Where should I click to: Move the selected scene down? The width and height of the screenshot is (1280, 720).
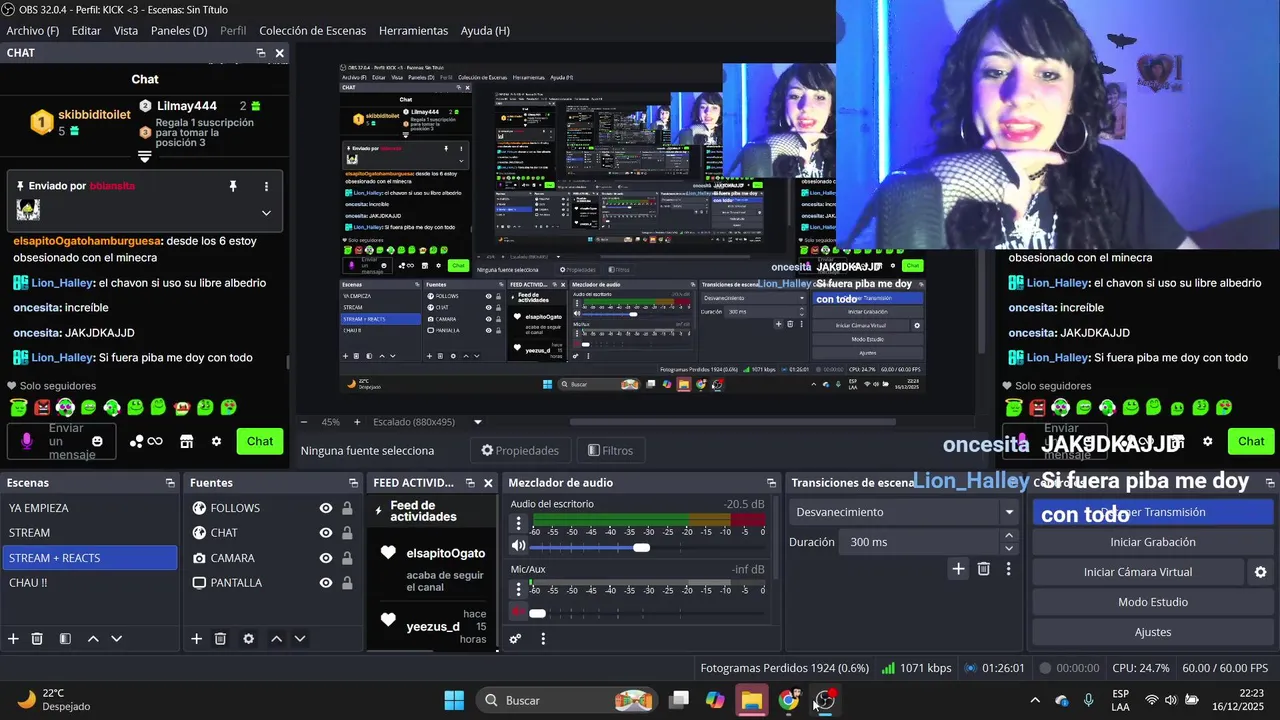[x=116, y=639]
